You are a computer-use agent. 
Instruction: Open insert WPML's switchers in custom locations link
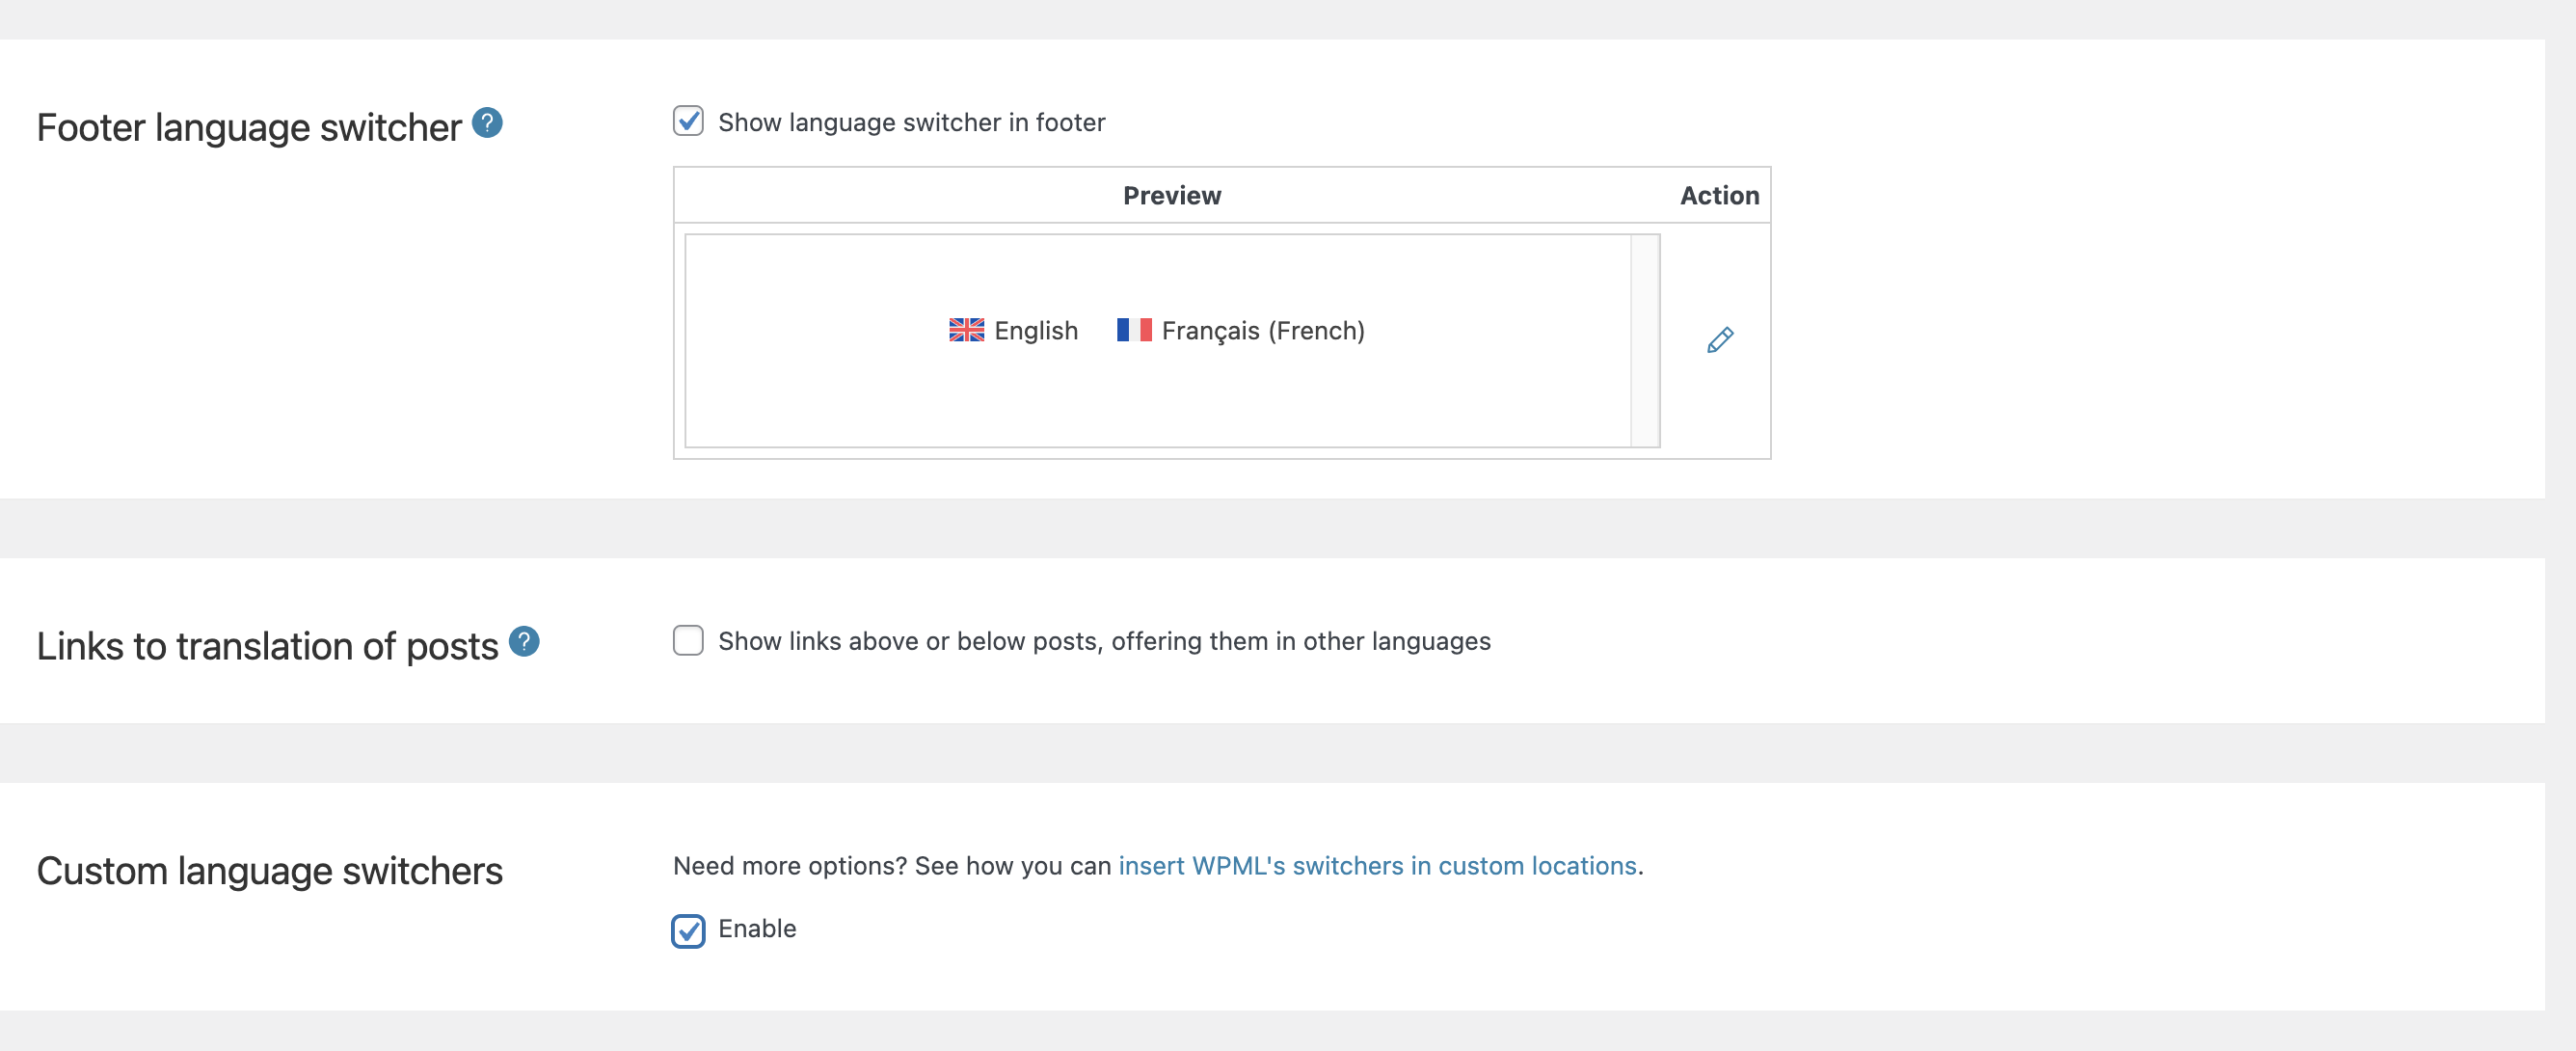[1377, 865]
